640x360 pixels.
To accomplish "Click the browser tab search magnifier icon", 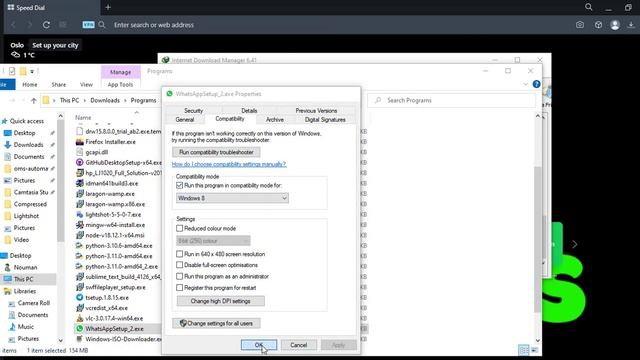I will tap(589, 7).
